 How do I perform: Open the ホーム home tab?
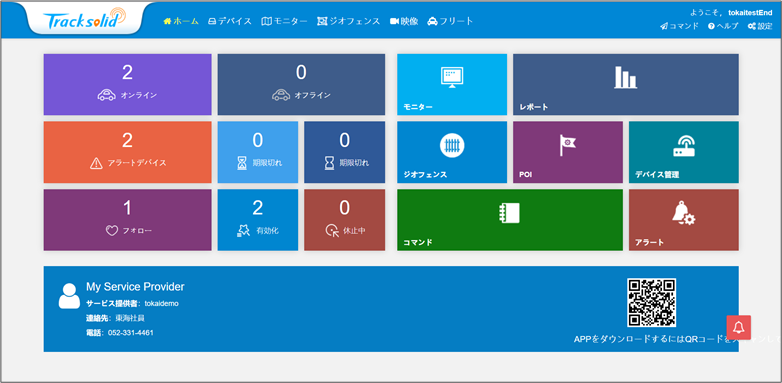click(x=181, y=21)
